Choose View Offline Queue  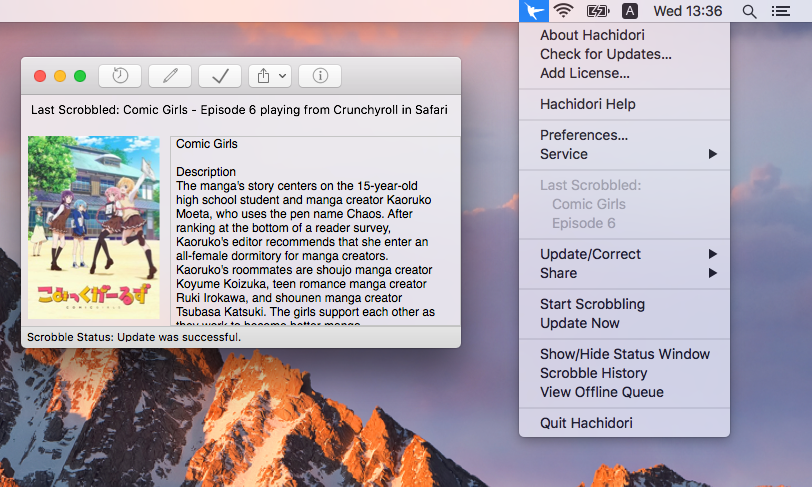(625, 393)
